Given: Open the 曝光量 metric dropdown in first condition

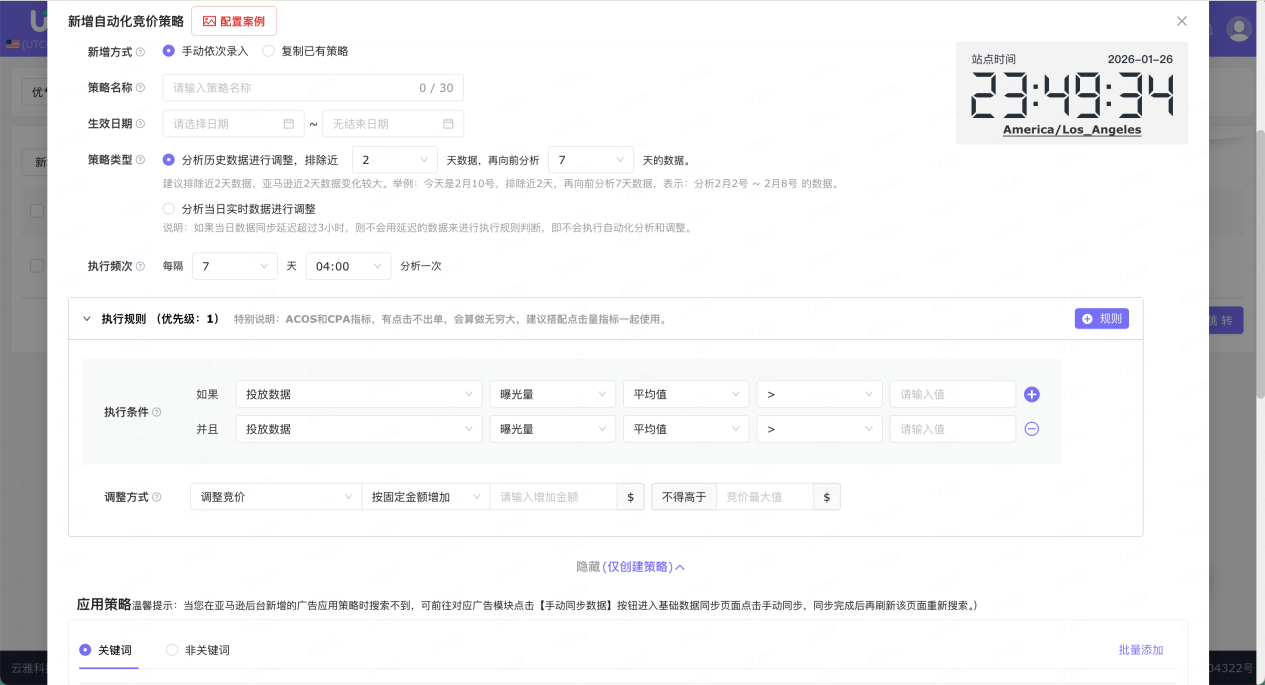Looking at the screenshot, I should (x=552, y=393).
